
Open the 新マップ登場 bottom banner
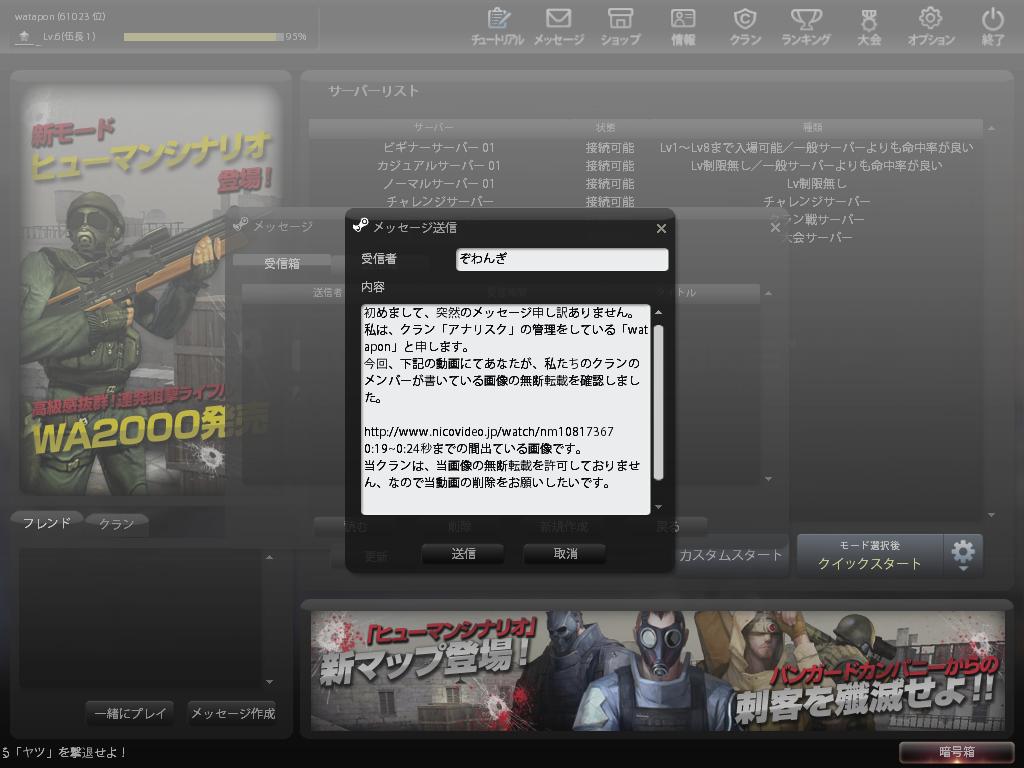click(657, 671)
